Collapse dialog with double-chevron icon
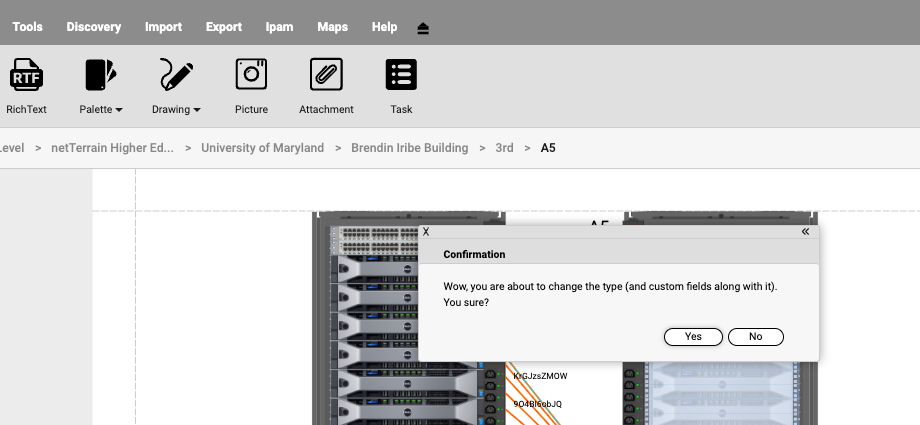This screenshot has height=425, width=920. [x=805, y=231]
